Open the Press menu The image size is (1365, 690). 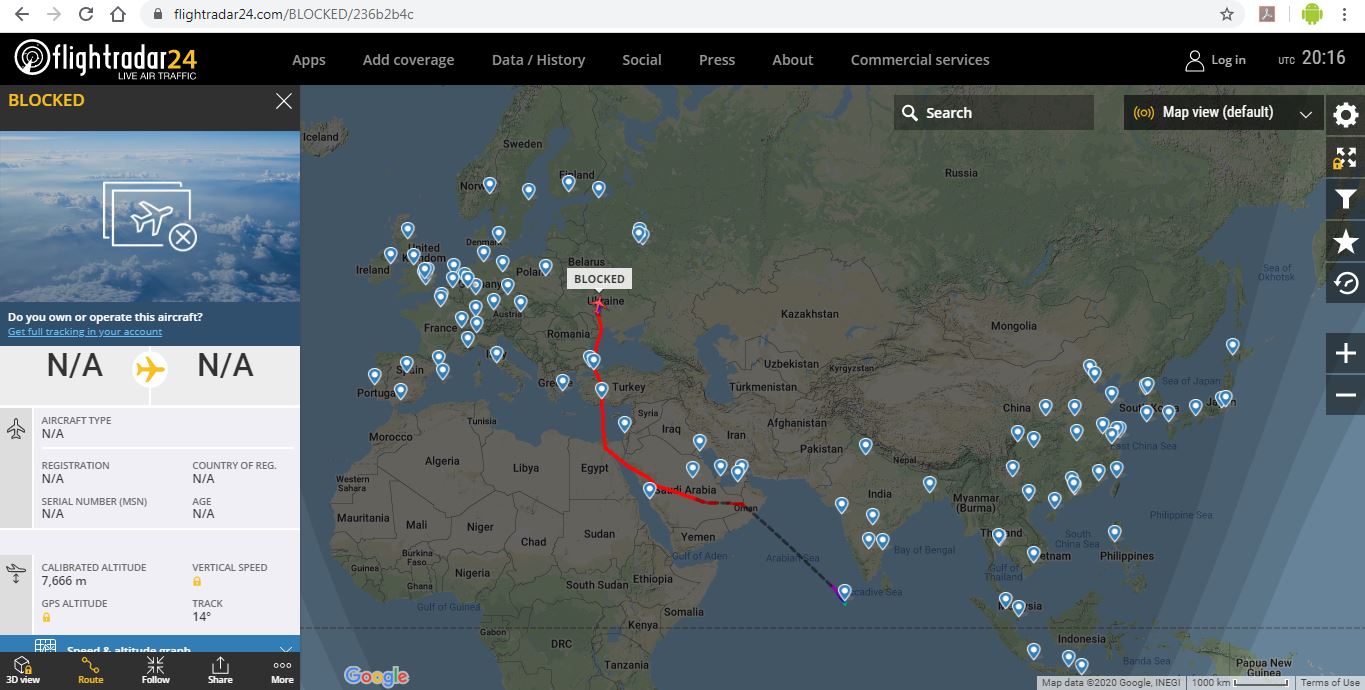[x=717, y=60]
